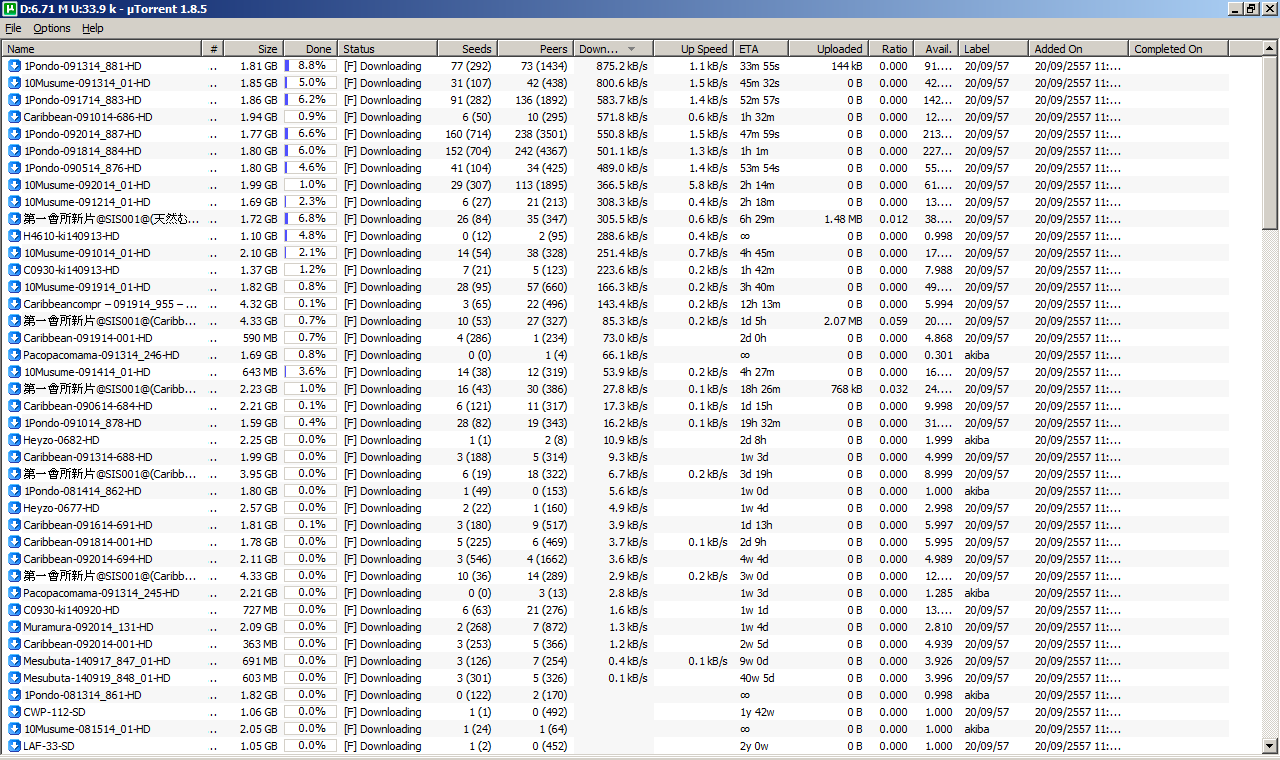
Task: Select the icon next to Mesubuta-140917_847_01-HD
Action: (14, 661)
